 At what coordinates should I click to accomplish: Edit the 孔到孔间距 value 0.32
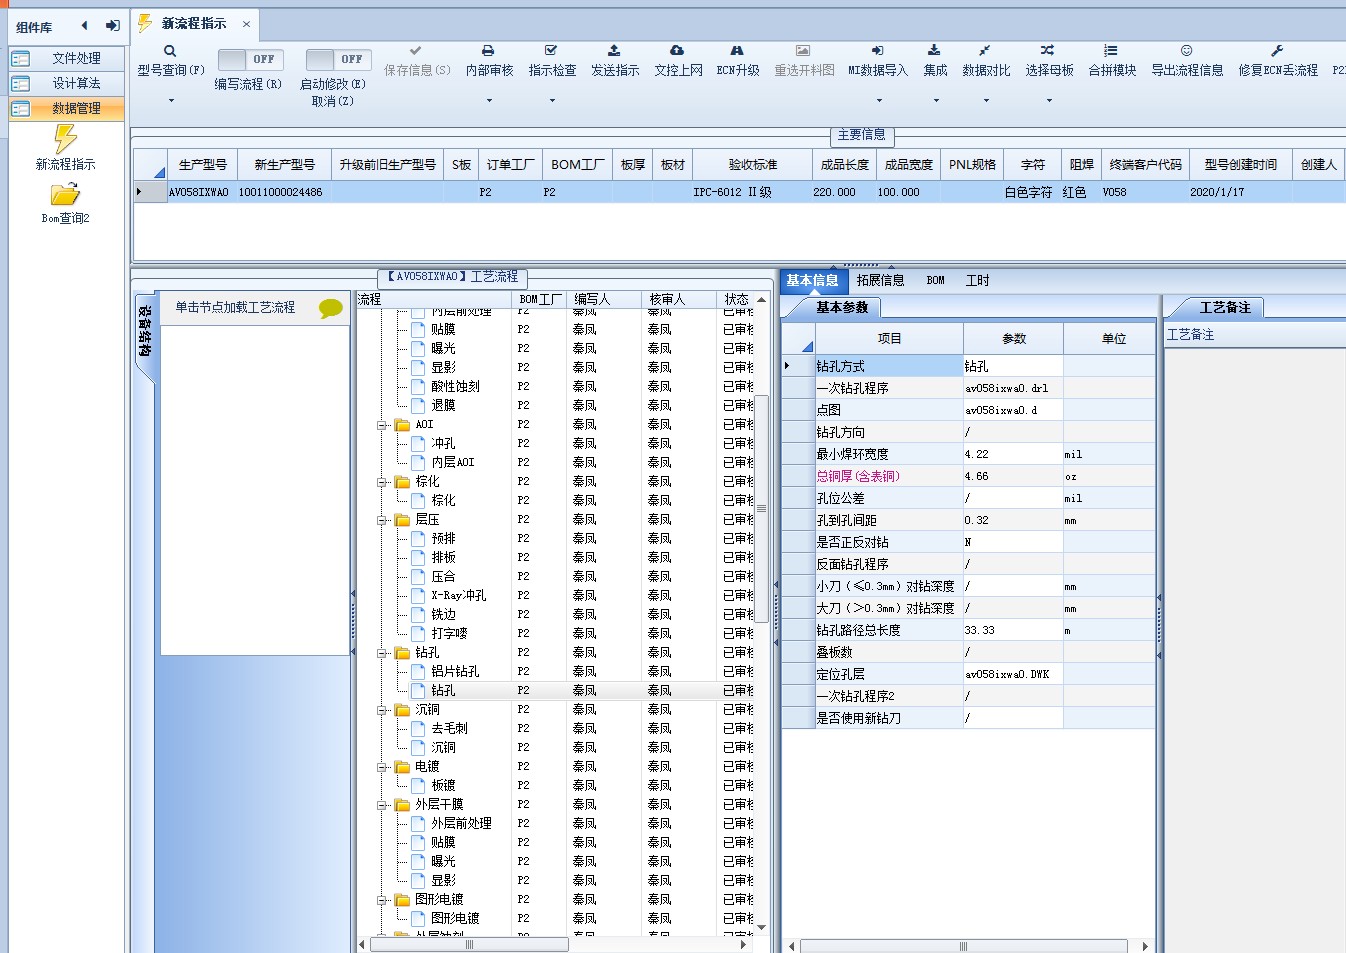click(1012, 521)
